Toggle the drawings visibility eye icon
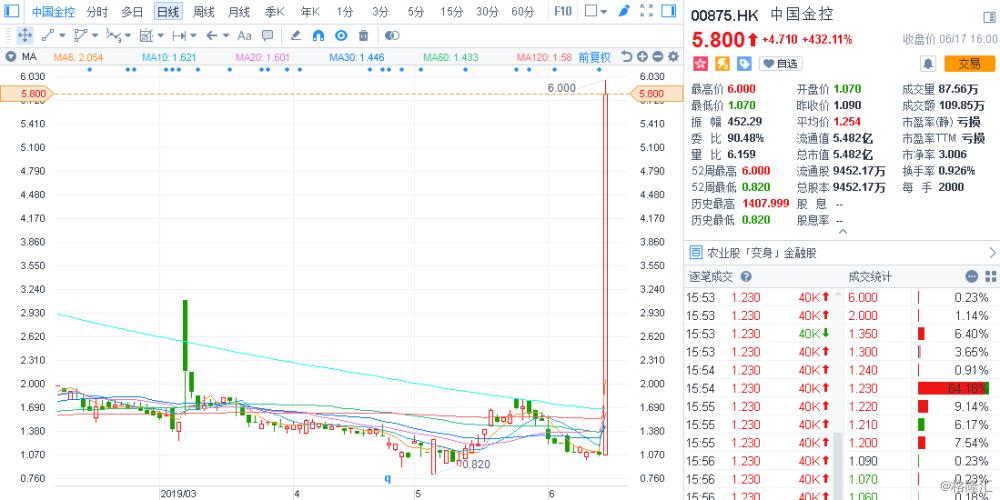 tap(343, 36)
